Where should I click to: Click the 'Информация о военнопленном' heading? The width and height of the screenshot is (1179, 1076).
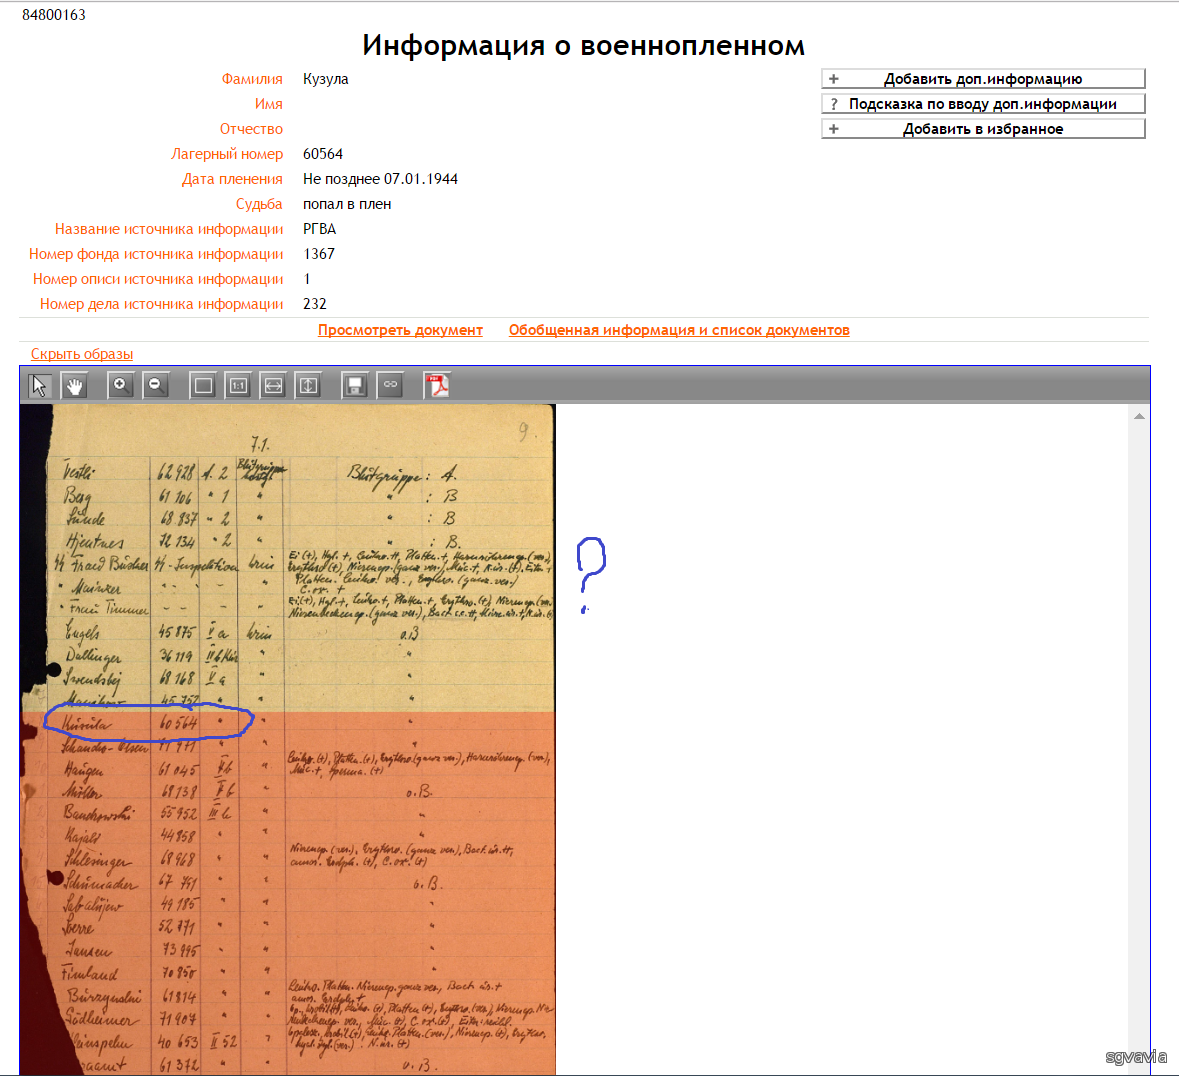(x=583, y=46)
